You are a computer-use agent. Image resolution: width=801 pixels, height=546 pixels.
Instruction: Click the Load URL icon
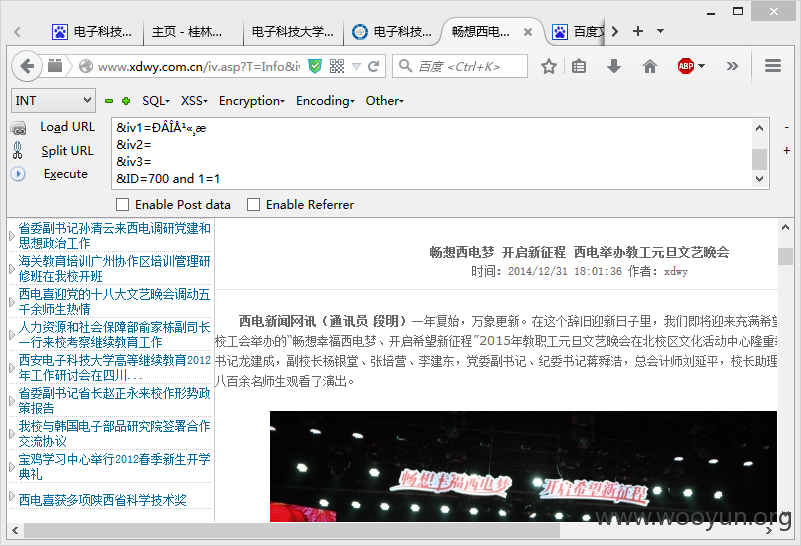tap(18, 128)
